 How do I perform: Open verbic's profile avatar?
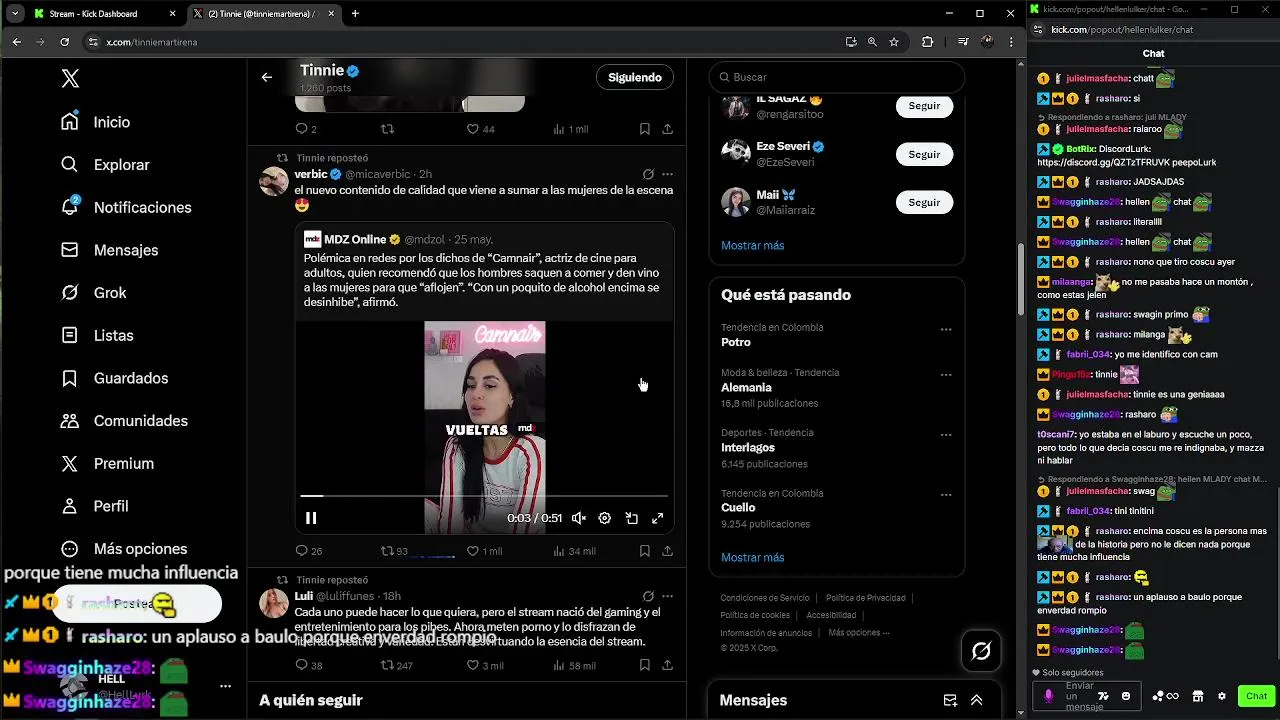click(274, 181)
